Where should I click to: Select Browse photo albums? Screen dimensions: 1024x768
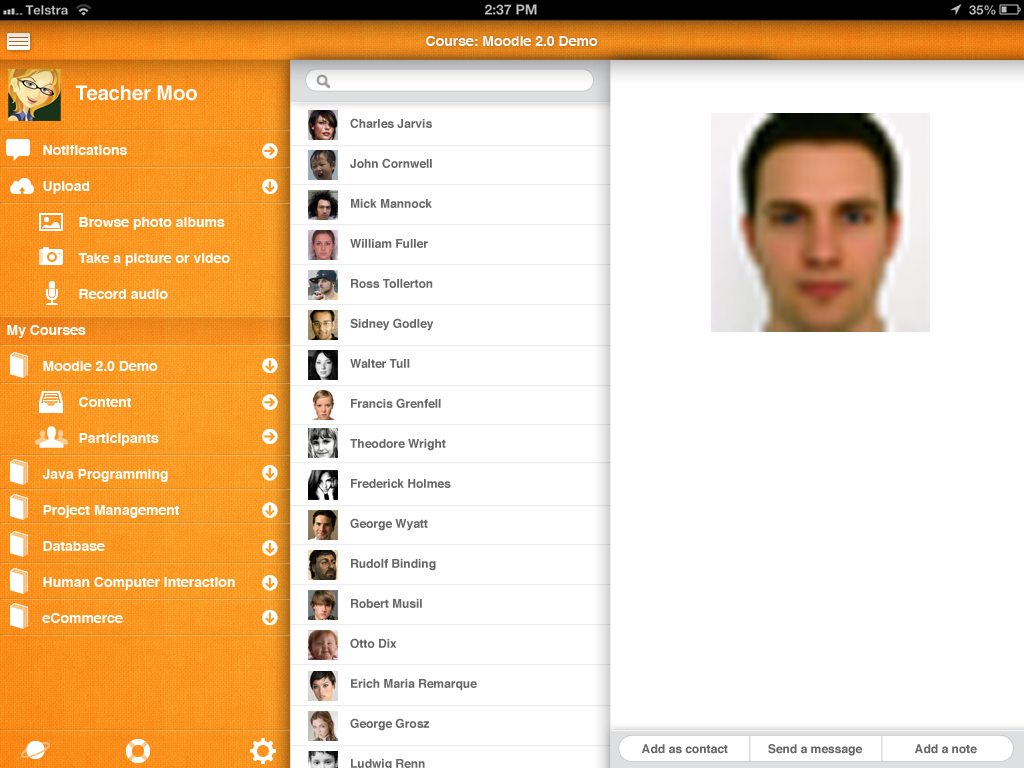tap(145, 222)
